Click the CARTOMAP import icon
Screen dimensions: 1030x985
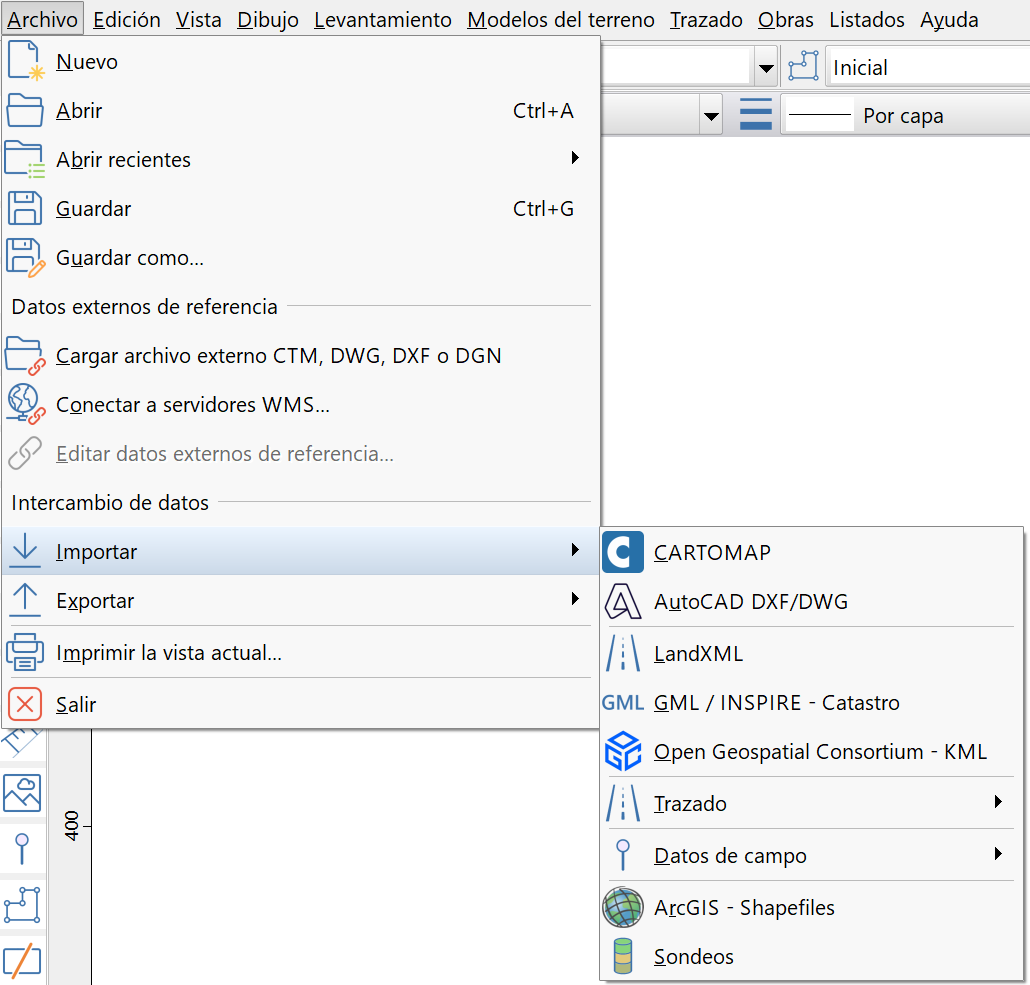(x=623, y=553)
